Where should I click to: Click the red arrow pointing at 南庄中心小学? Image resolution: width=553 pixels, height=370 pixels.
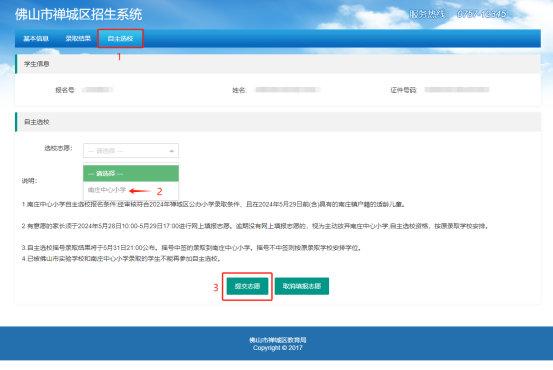140,191
